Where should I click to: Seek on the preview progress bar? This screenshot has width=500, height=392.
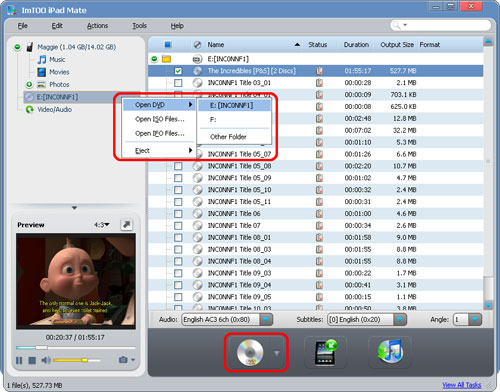[76, 348]
